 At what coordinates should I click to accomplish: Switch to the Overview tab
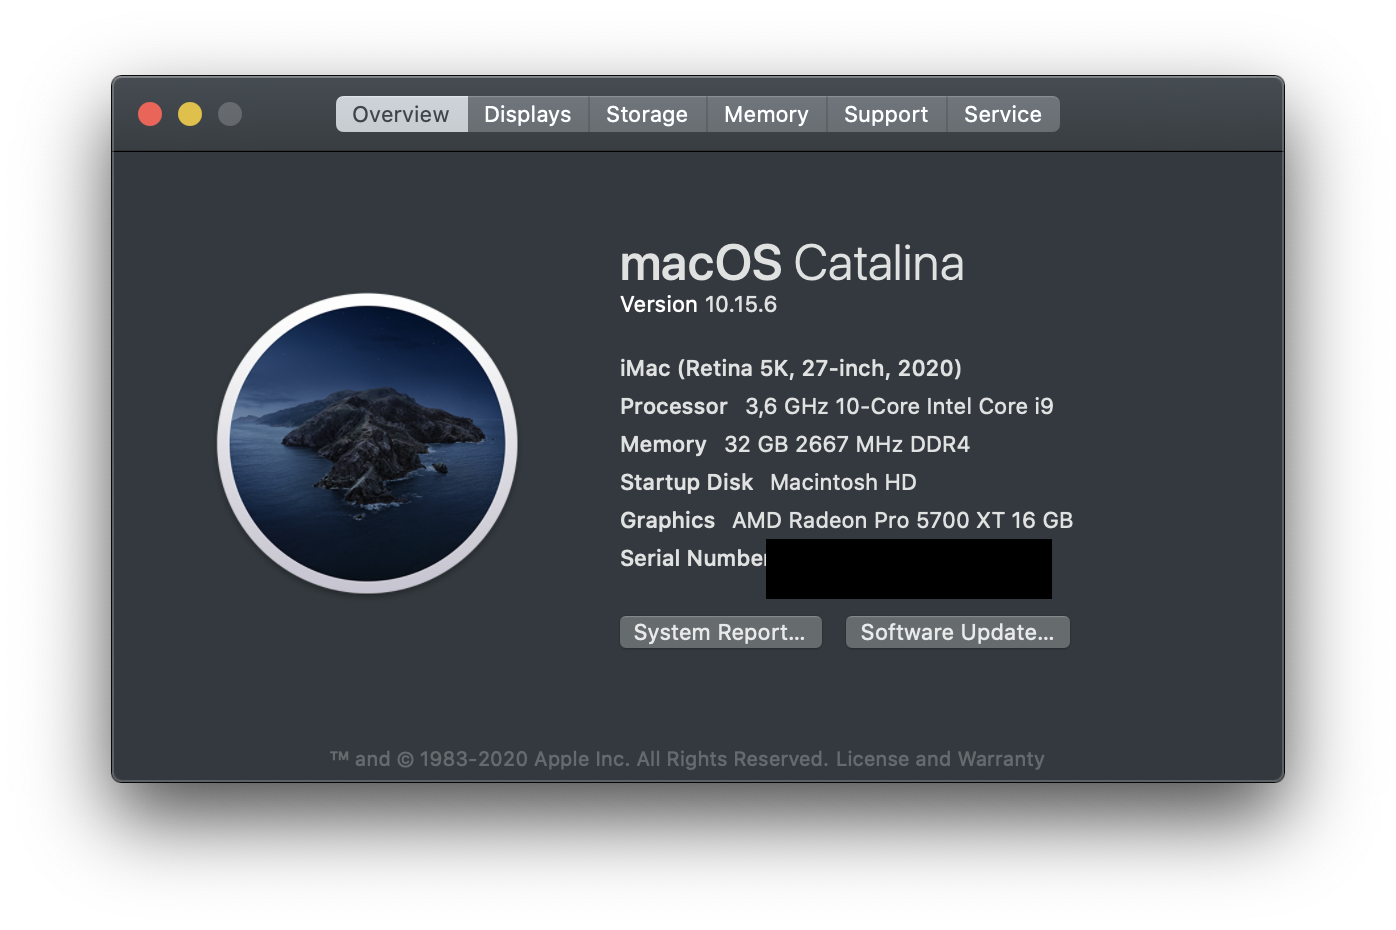401,114
